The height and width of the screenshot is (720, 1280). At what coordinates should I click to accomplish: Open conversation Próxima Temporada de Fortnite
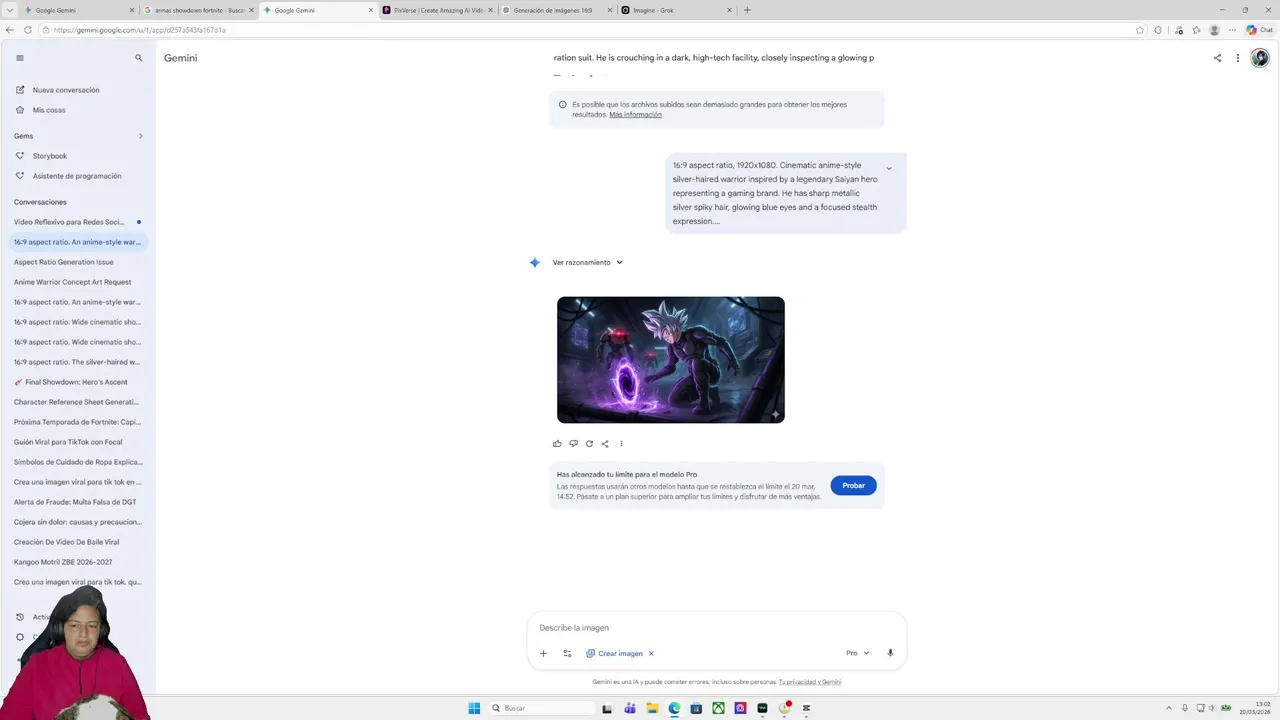[x=77, y=422]
